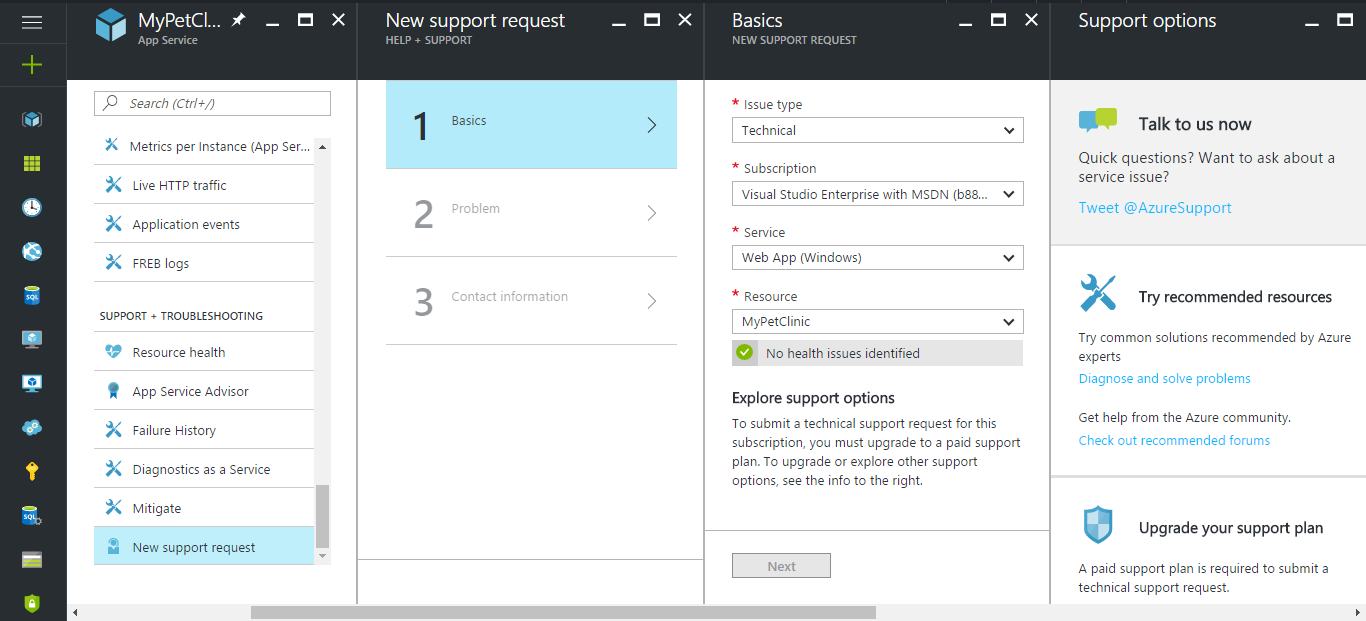Open the resource groups cube icon in sidebar
Image resolution: width=1366 pixels, height=621 pixels.
coord(32,120)
